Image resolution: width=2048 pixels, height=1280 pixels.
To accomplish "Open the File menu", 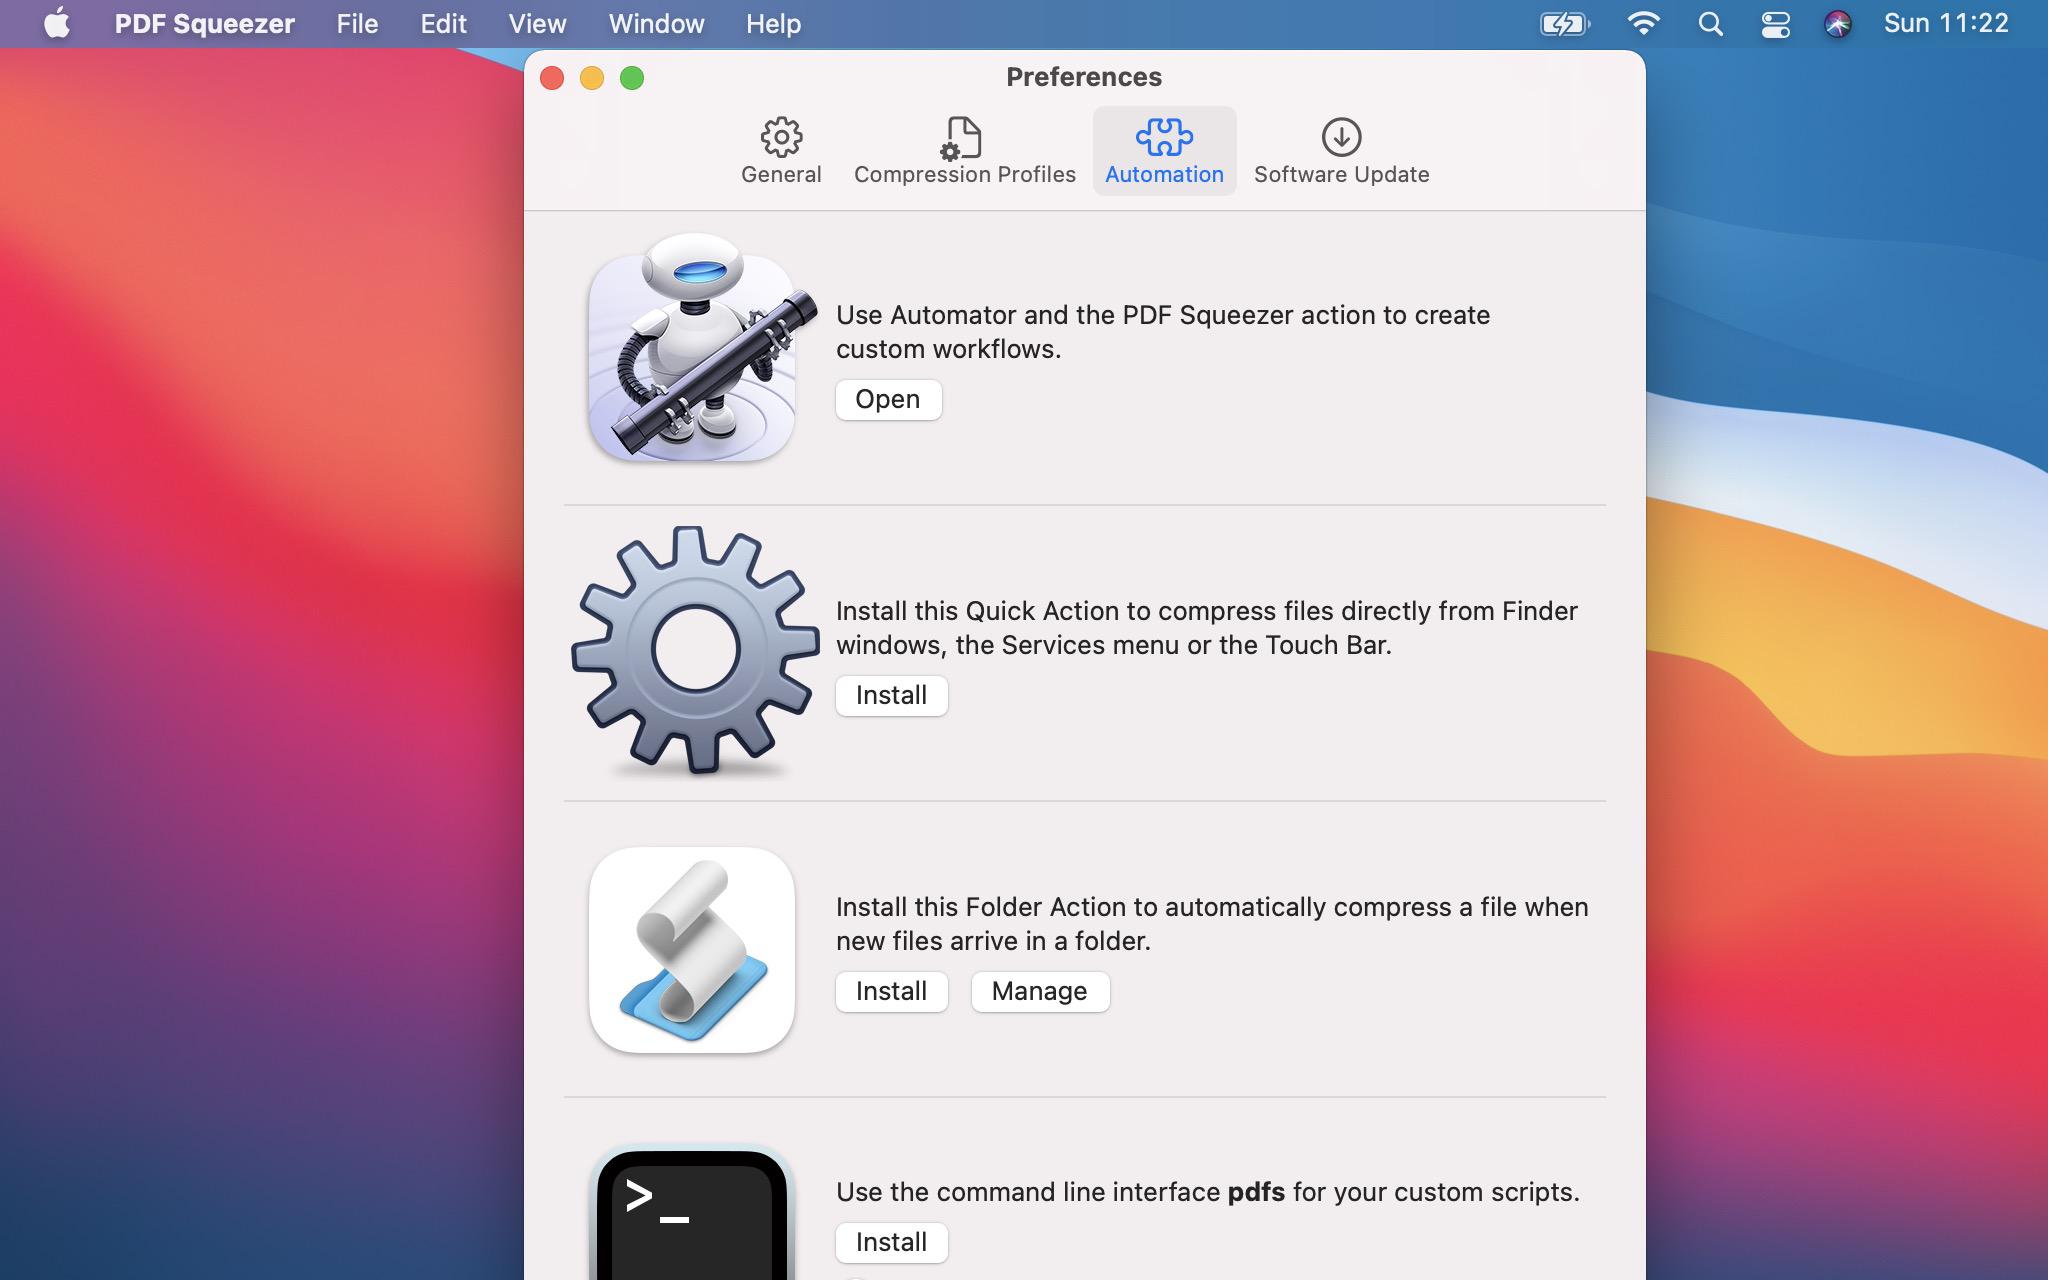I will point(357,23).
